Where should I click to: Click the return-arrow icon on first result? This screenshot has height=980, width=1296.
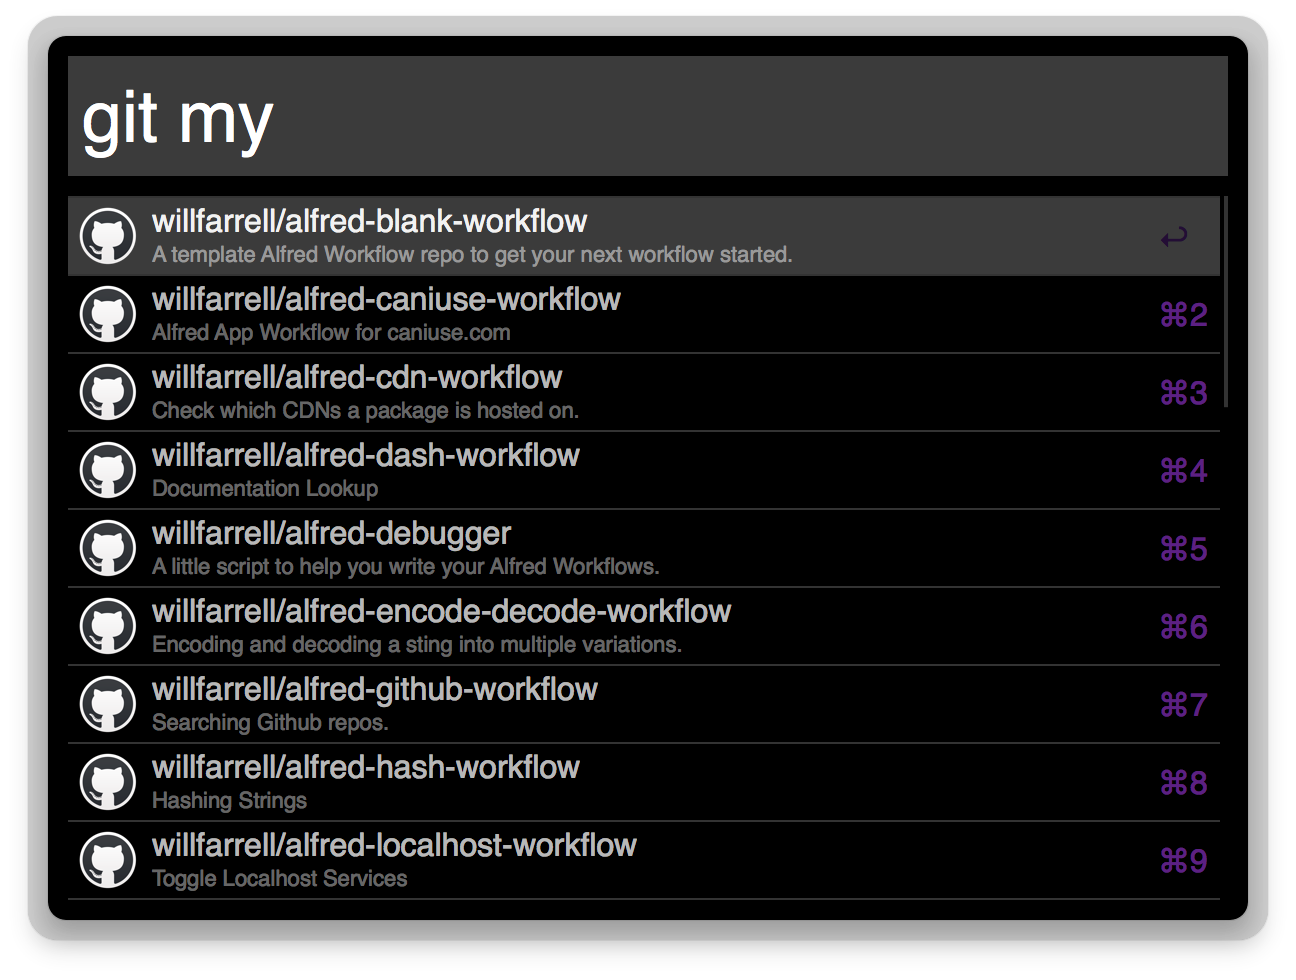click(x=1174, y=237)
